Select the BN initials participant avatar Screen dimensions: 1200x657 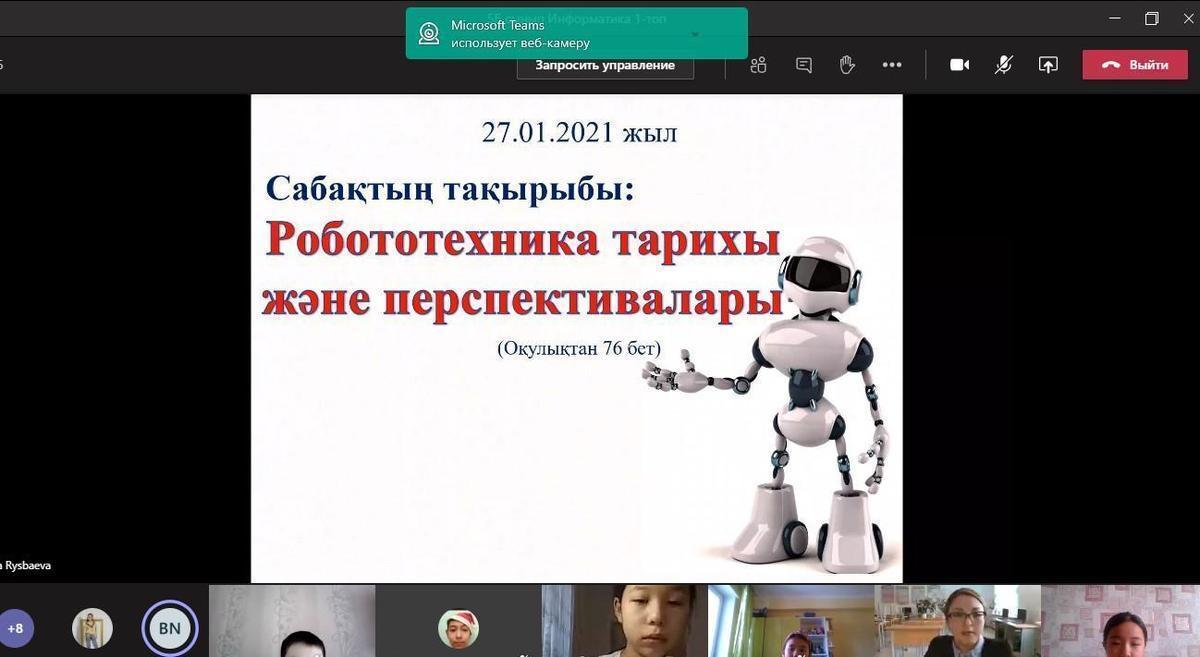[x=169, y=629]
